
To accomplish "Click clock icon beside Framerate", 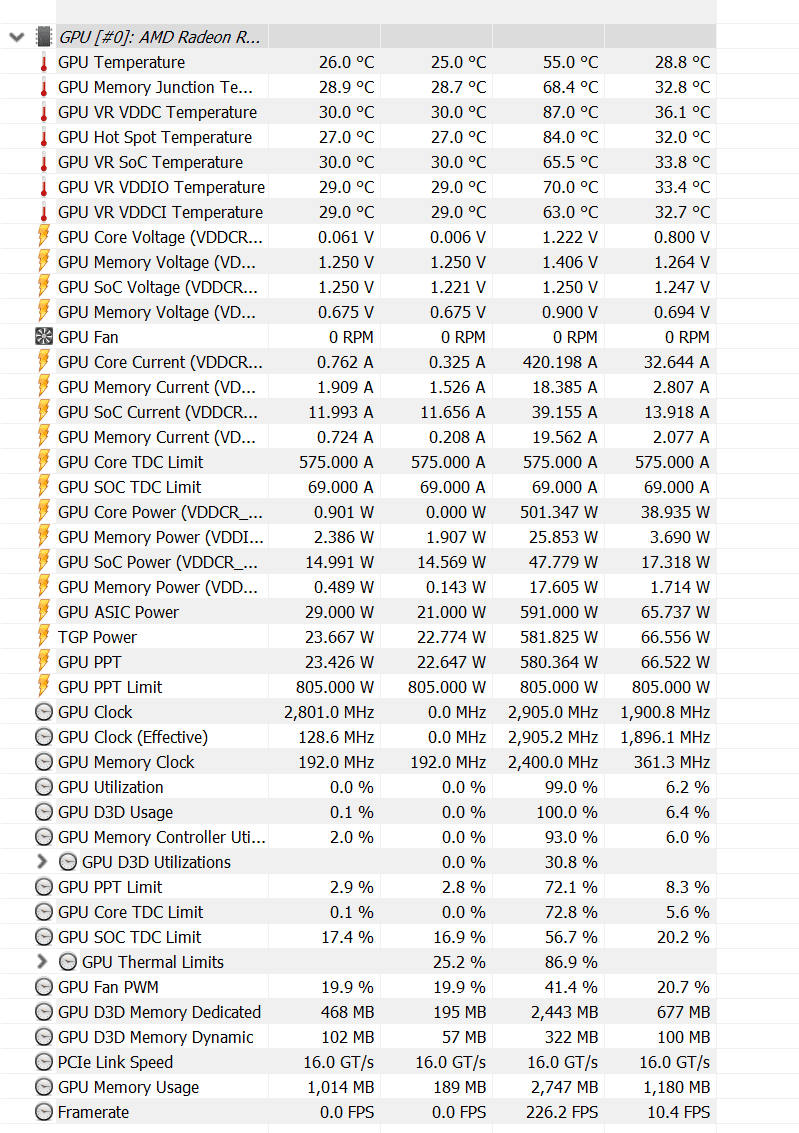I will 44,1111.
